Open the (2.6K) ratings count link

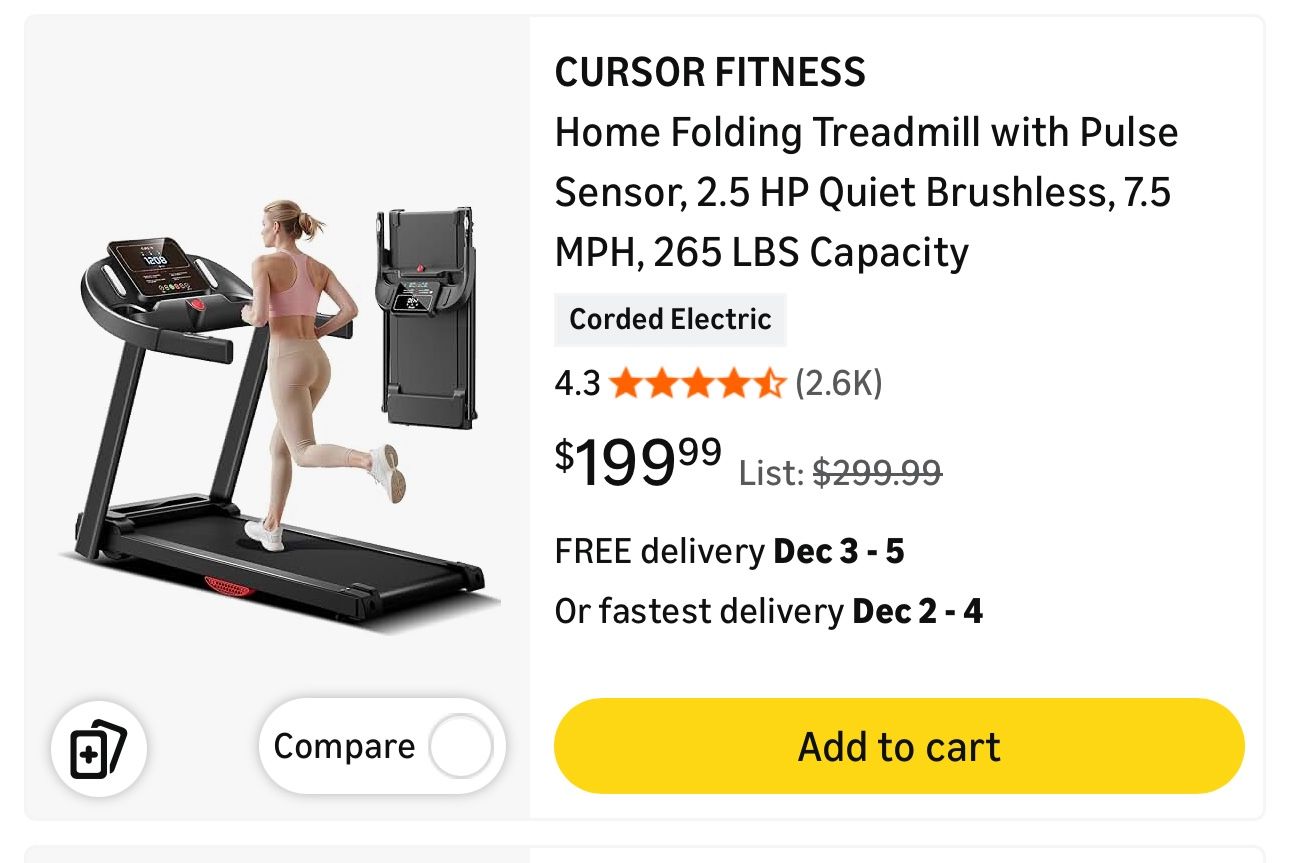click(x=838, y=383)
